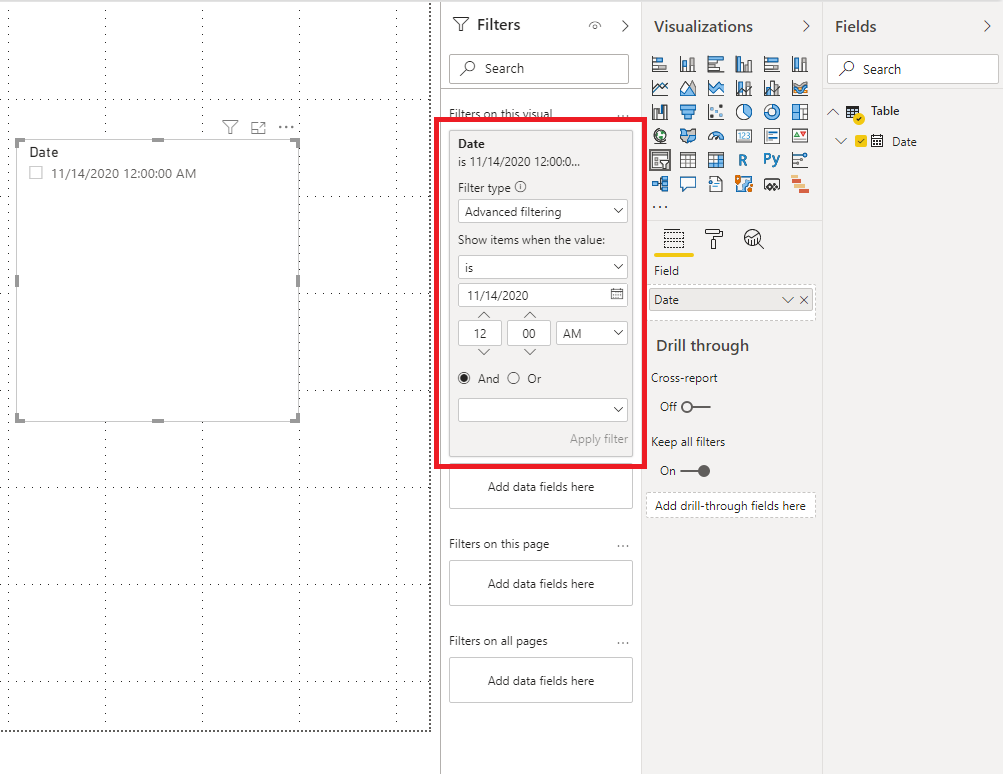The image size is (1003, 774).
Task: Open More options on the slicer visual
Action: 286,127
